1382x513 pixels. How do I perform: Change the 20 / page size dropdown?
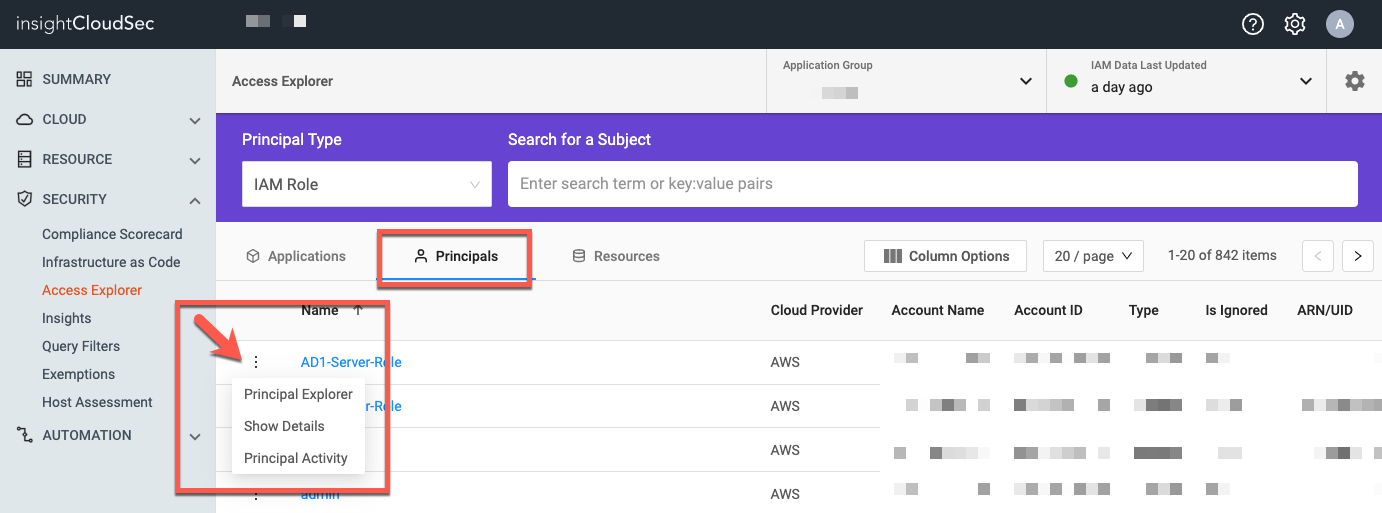pos(1093,256)
